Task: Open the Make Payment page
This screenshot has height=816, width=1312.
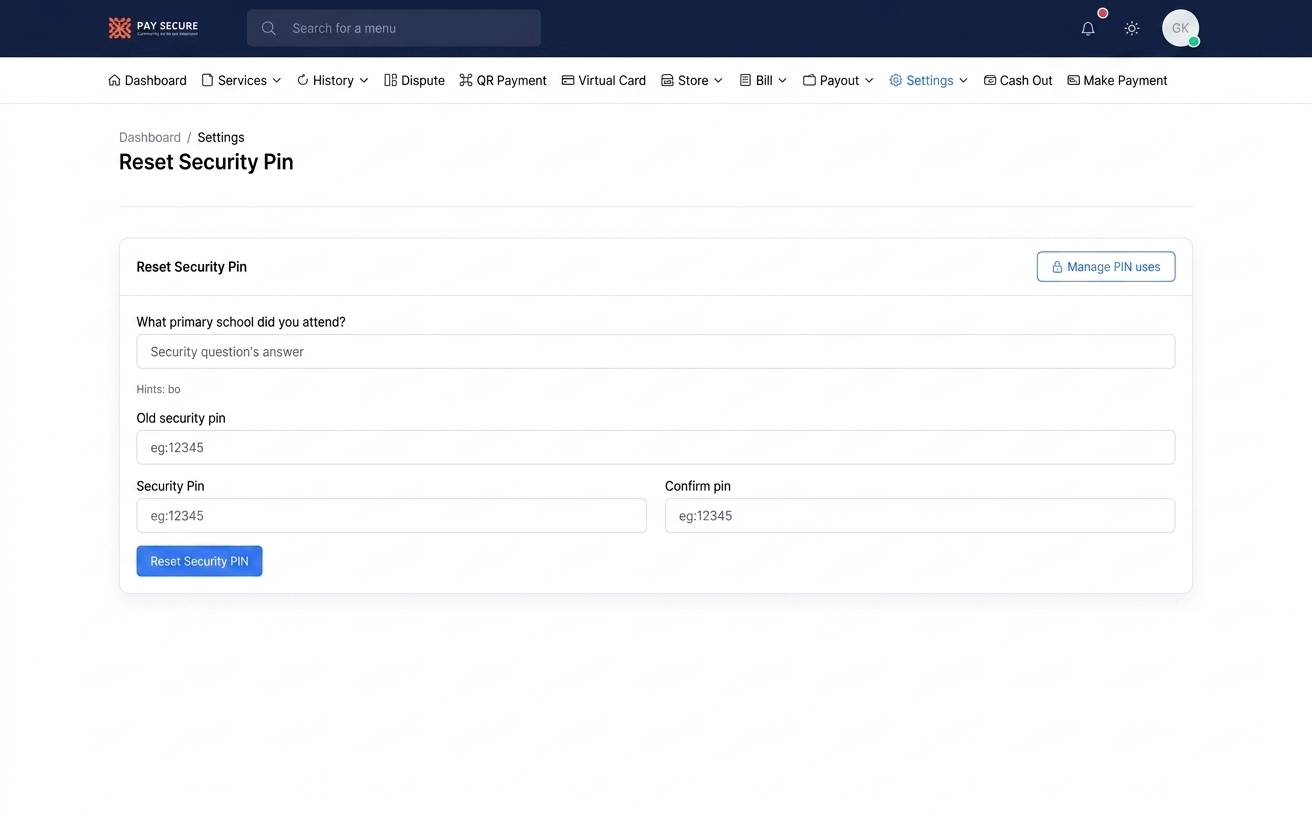Action: point(1117,80)
